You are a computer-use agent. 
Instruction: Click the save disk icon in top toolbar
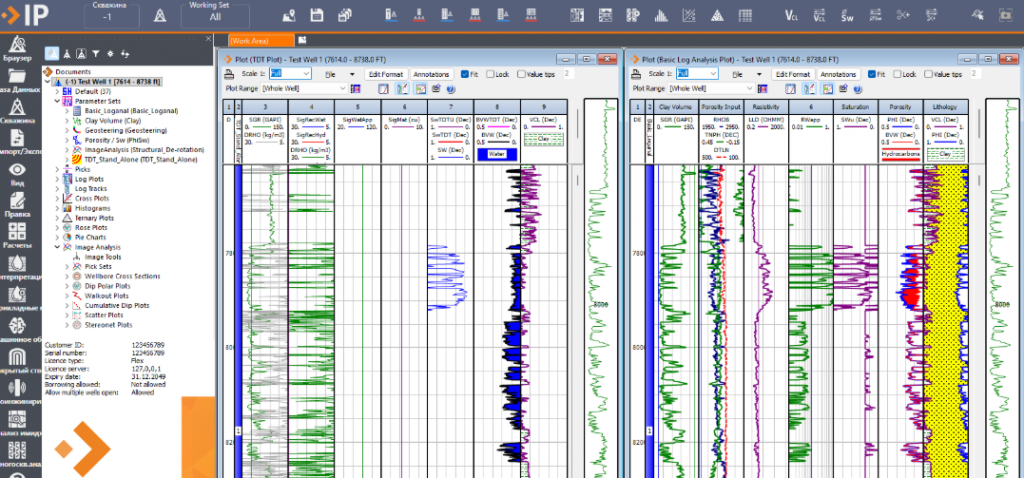tap(317, 16)
